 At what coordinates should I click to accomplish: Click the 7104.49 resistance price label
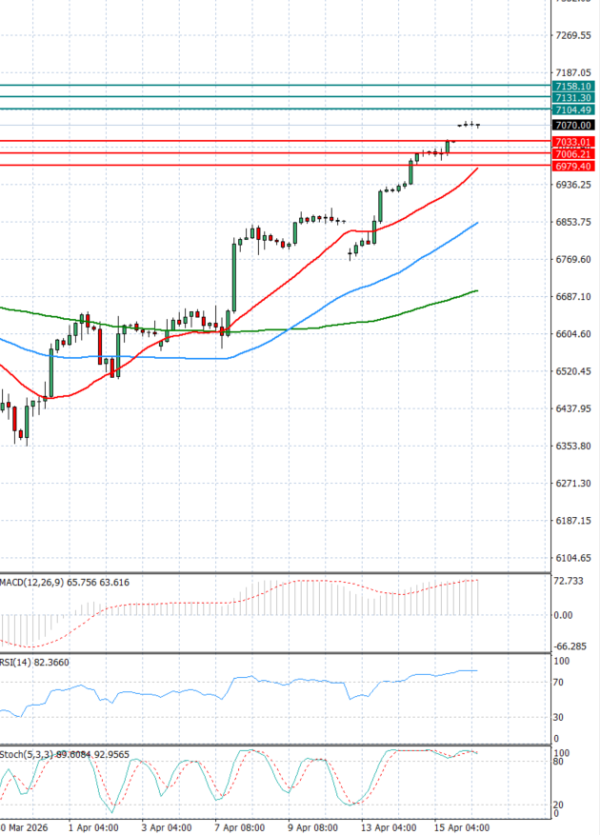coord(573,110)
